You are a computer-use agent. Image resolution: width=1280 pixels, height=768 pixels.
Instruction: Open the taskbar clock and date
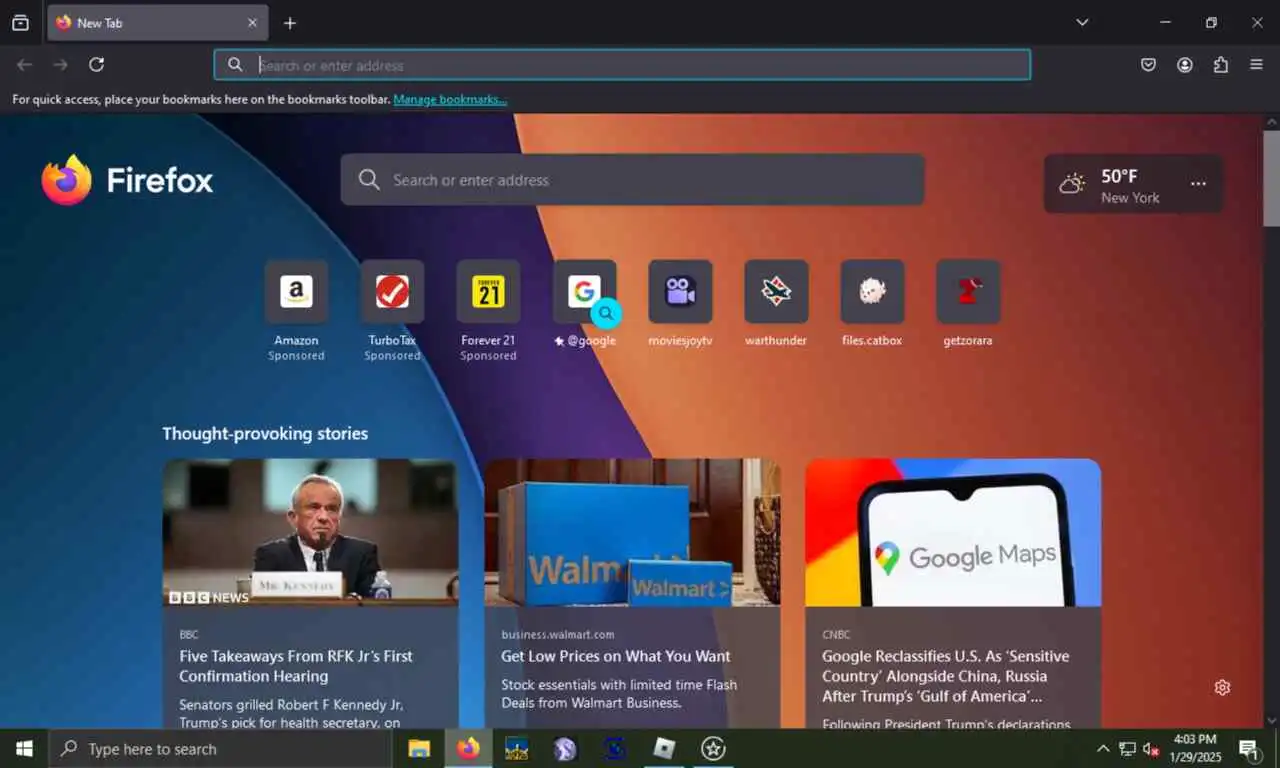click(x=1195, y=748)
